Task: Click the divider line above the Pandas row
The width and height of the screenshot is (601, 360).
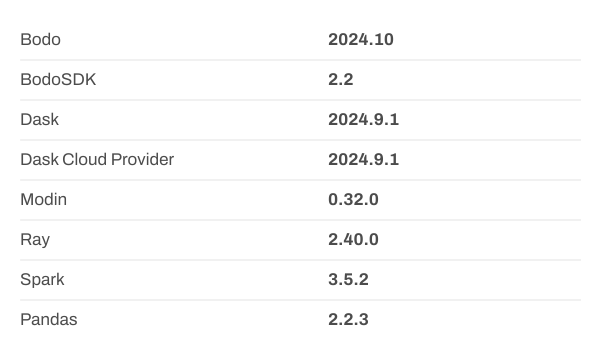Action: point(300,300)
